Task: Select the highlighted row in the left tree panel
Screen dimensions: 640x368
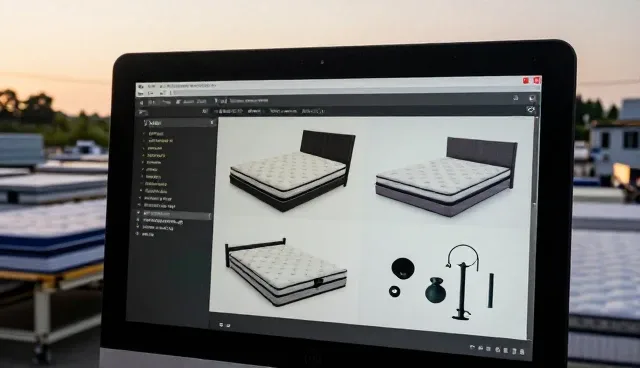Action: pyautogui.click(x=174, y=214)
